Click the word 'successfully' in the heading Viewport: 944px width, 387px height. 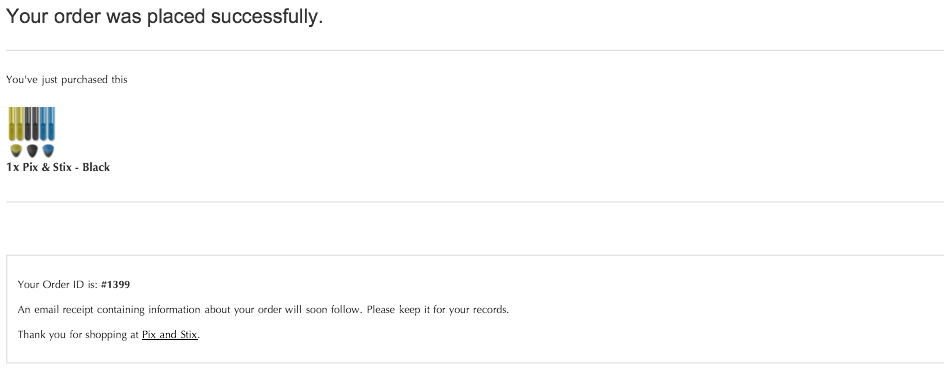pyautogui.click(x=267, y=17)
